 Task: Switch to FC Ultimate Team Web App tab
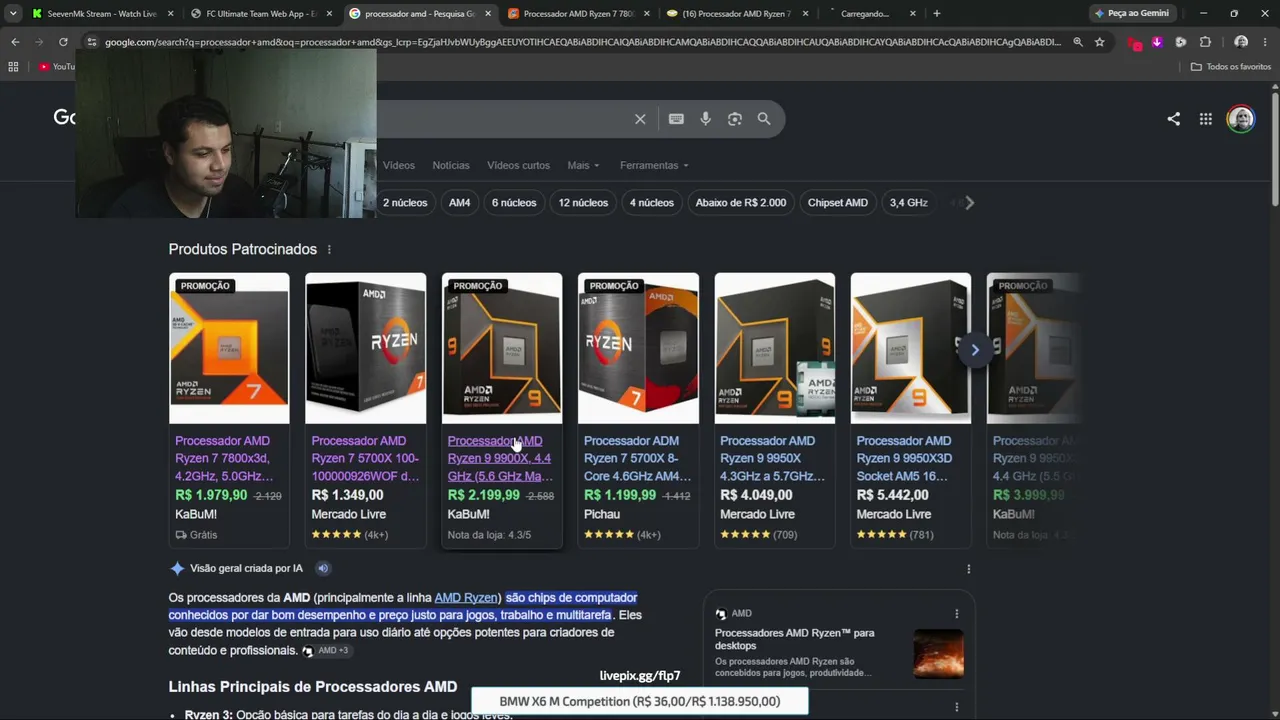tap(260, 14)
